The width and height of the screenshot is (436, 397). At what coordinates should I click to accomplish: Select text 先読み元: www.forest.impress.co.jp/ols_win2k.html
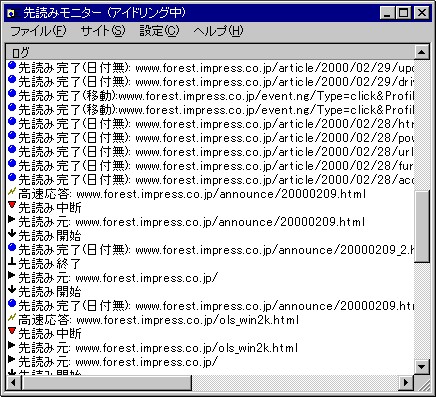pos(158,348)
